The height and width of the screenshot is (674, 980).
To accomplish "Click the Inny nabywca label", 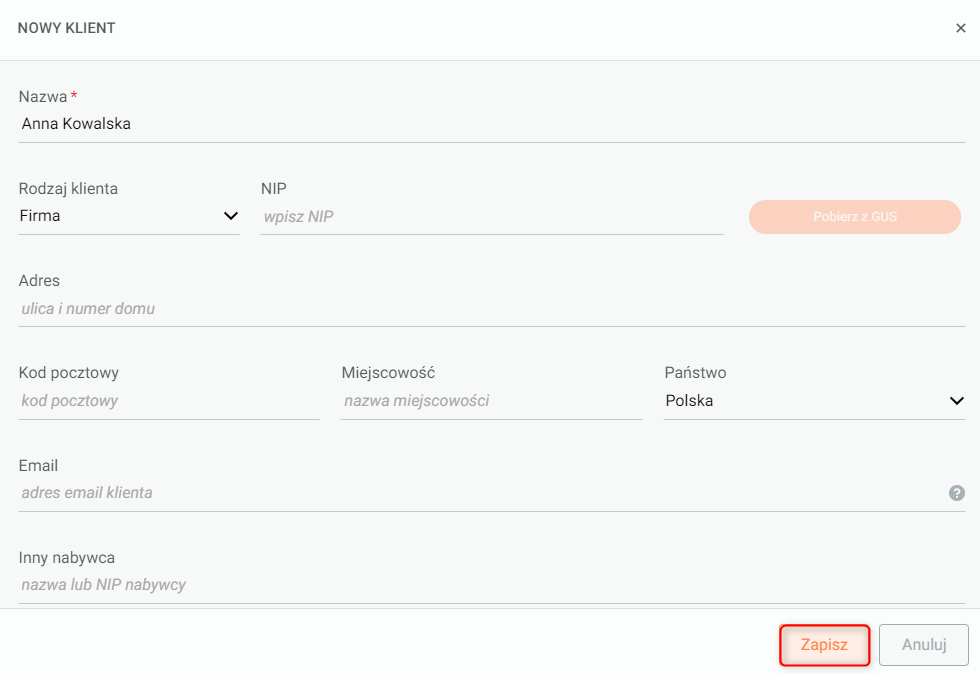I will tap(67, 558).
